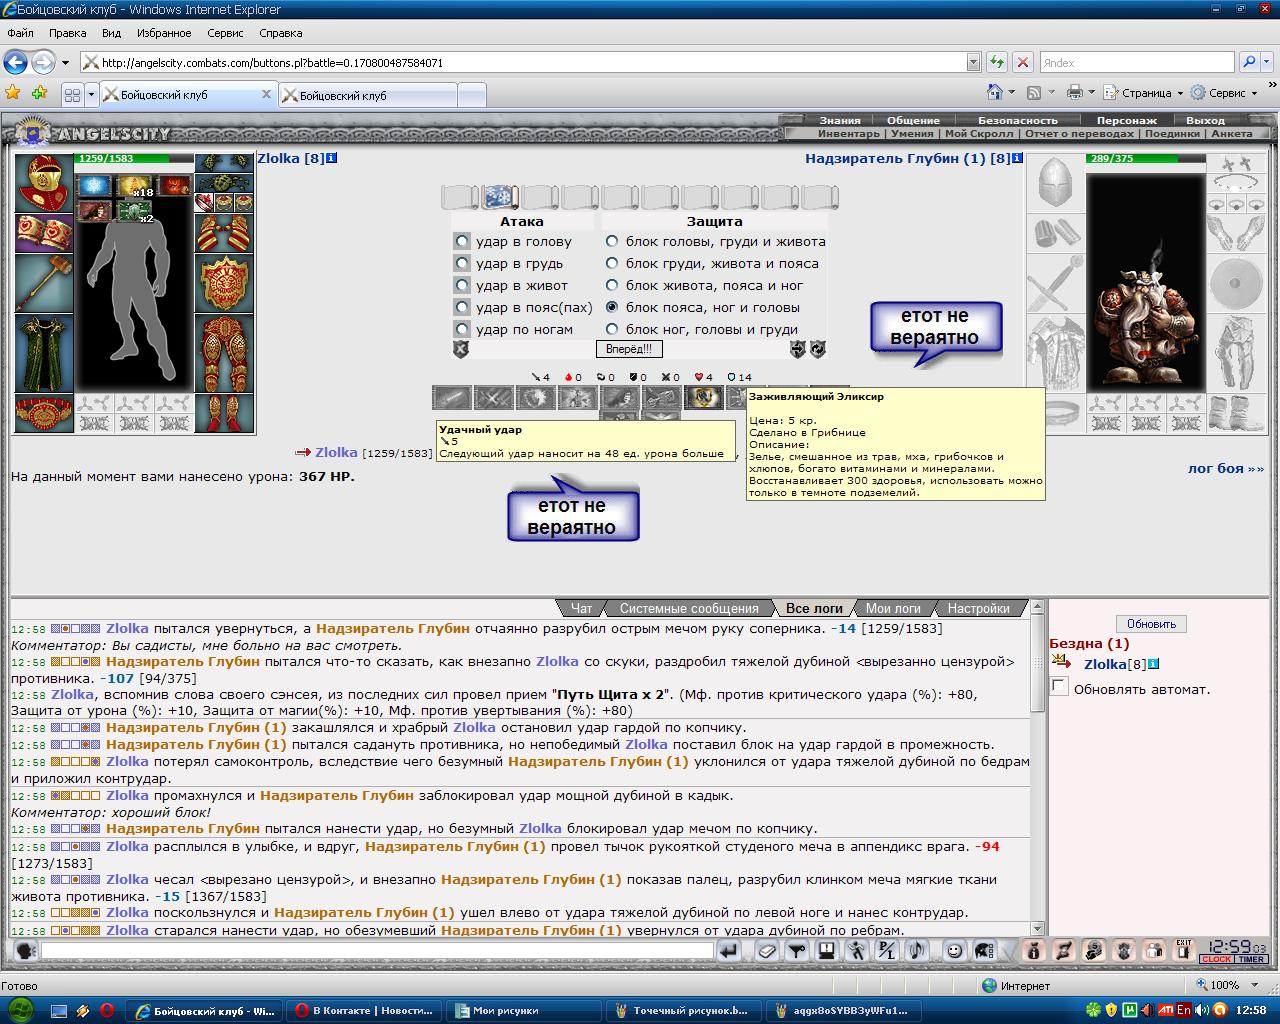Switch to the Чат tab
Screen dimensions: 1280x1024
coord(581,608)
